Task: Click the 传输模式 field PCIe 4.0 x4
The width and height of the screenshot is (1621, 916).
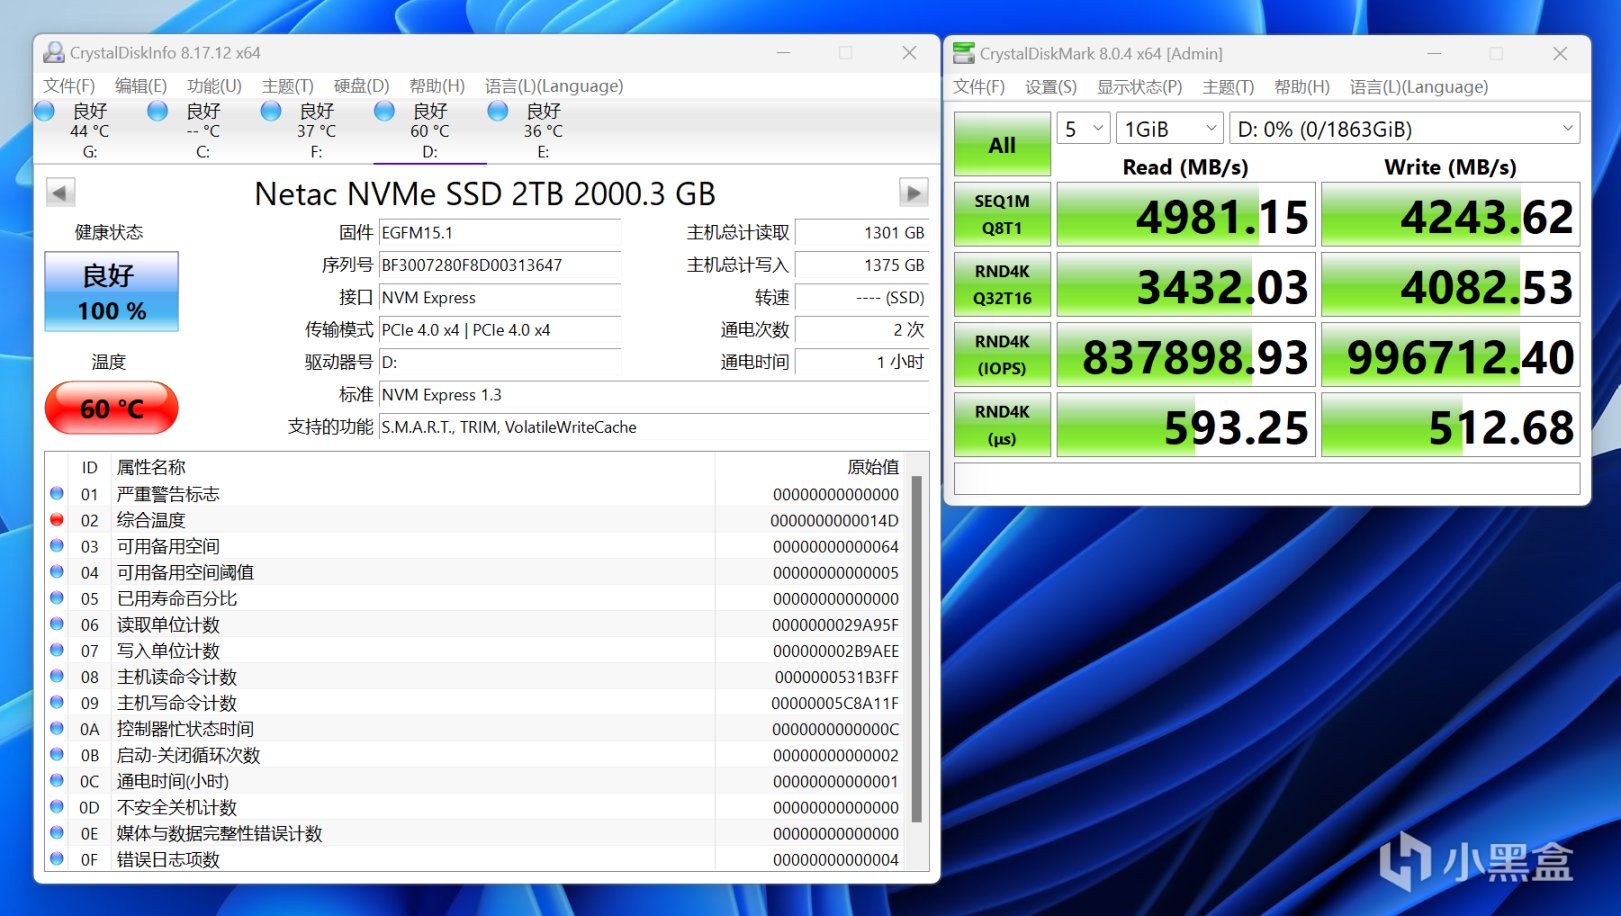Action: [x=500, y=330]
